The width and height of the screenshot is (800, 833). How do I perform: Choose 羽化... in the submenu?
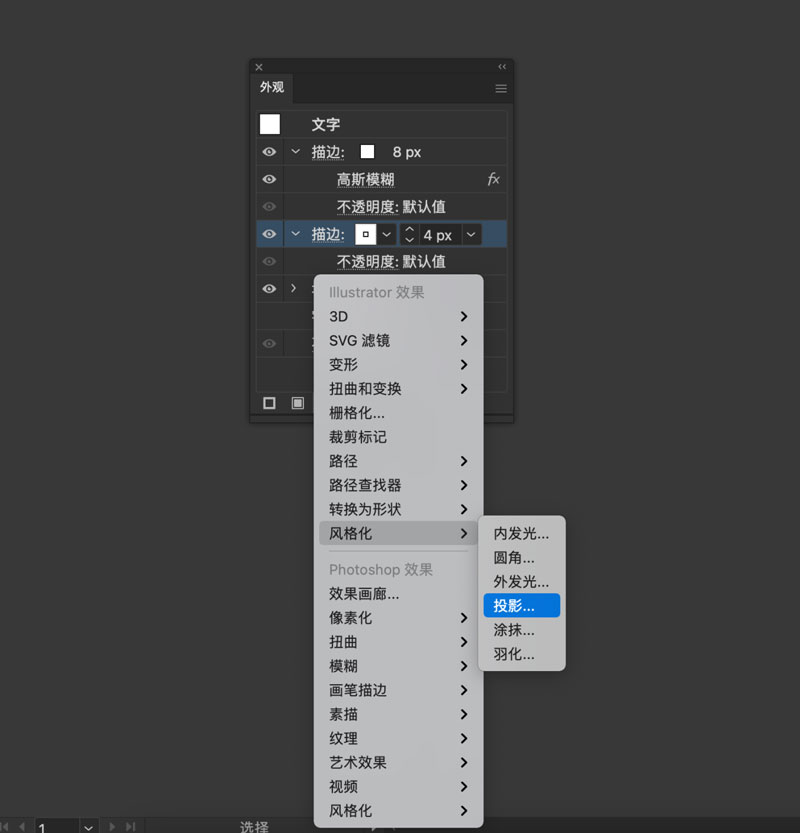pos(522,654)
